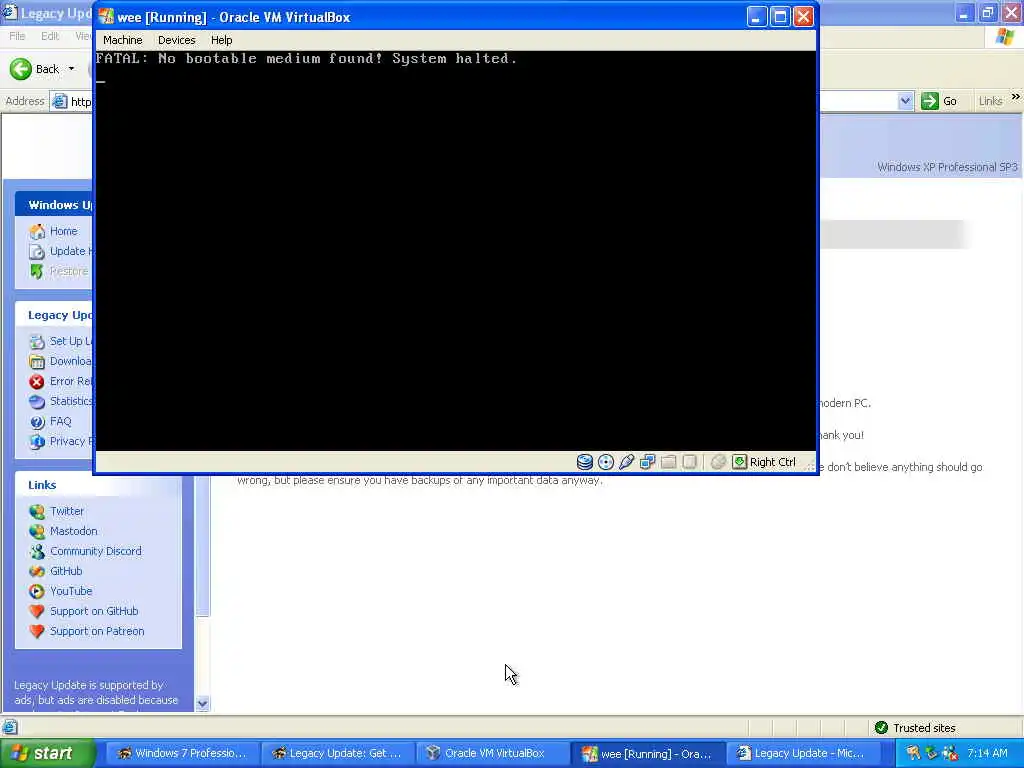Viewport: 1024px width, 768px height.
Task: Click the optical disc indicator icon
Action: click(x=605, y=462)
